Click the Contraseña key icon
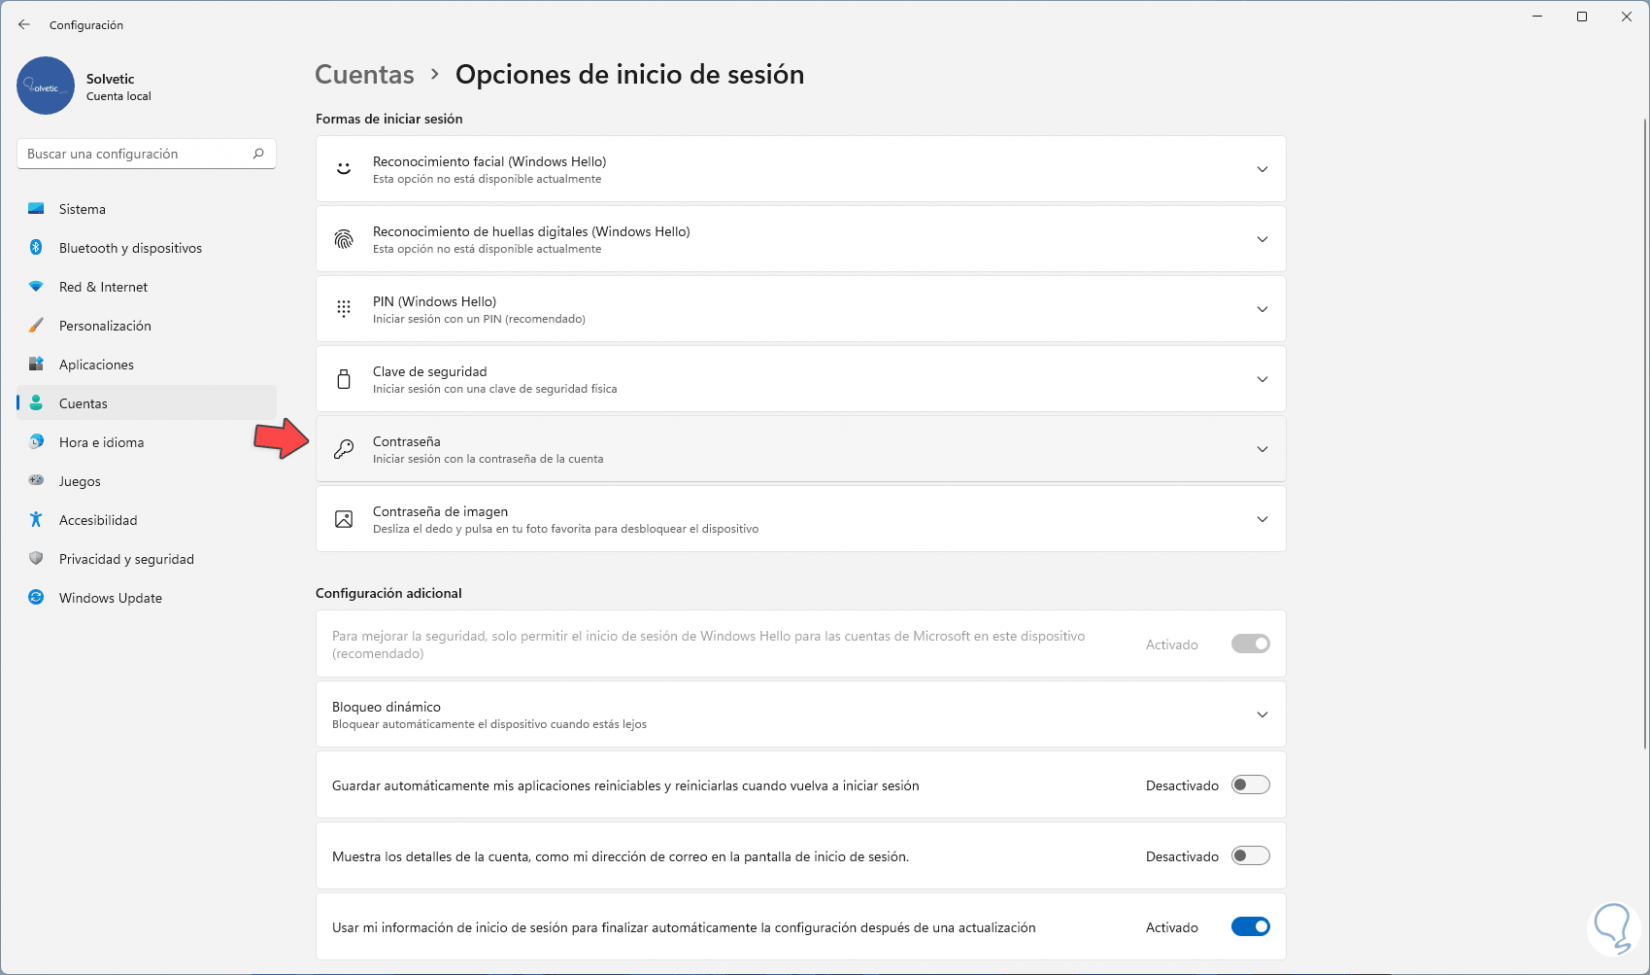 click(x=344, y=449)
